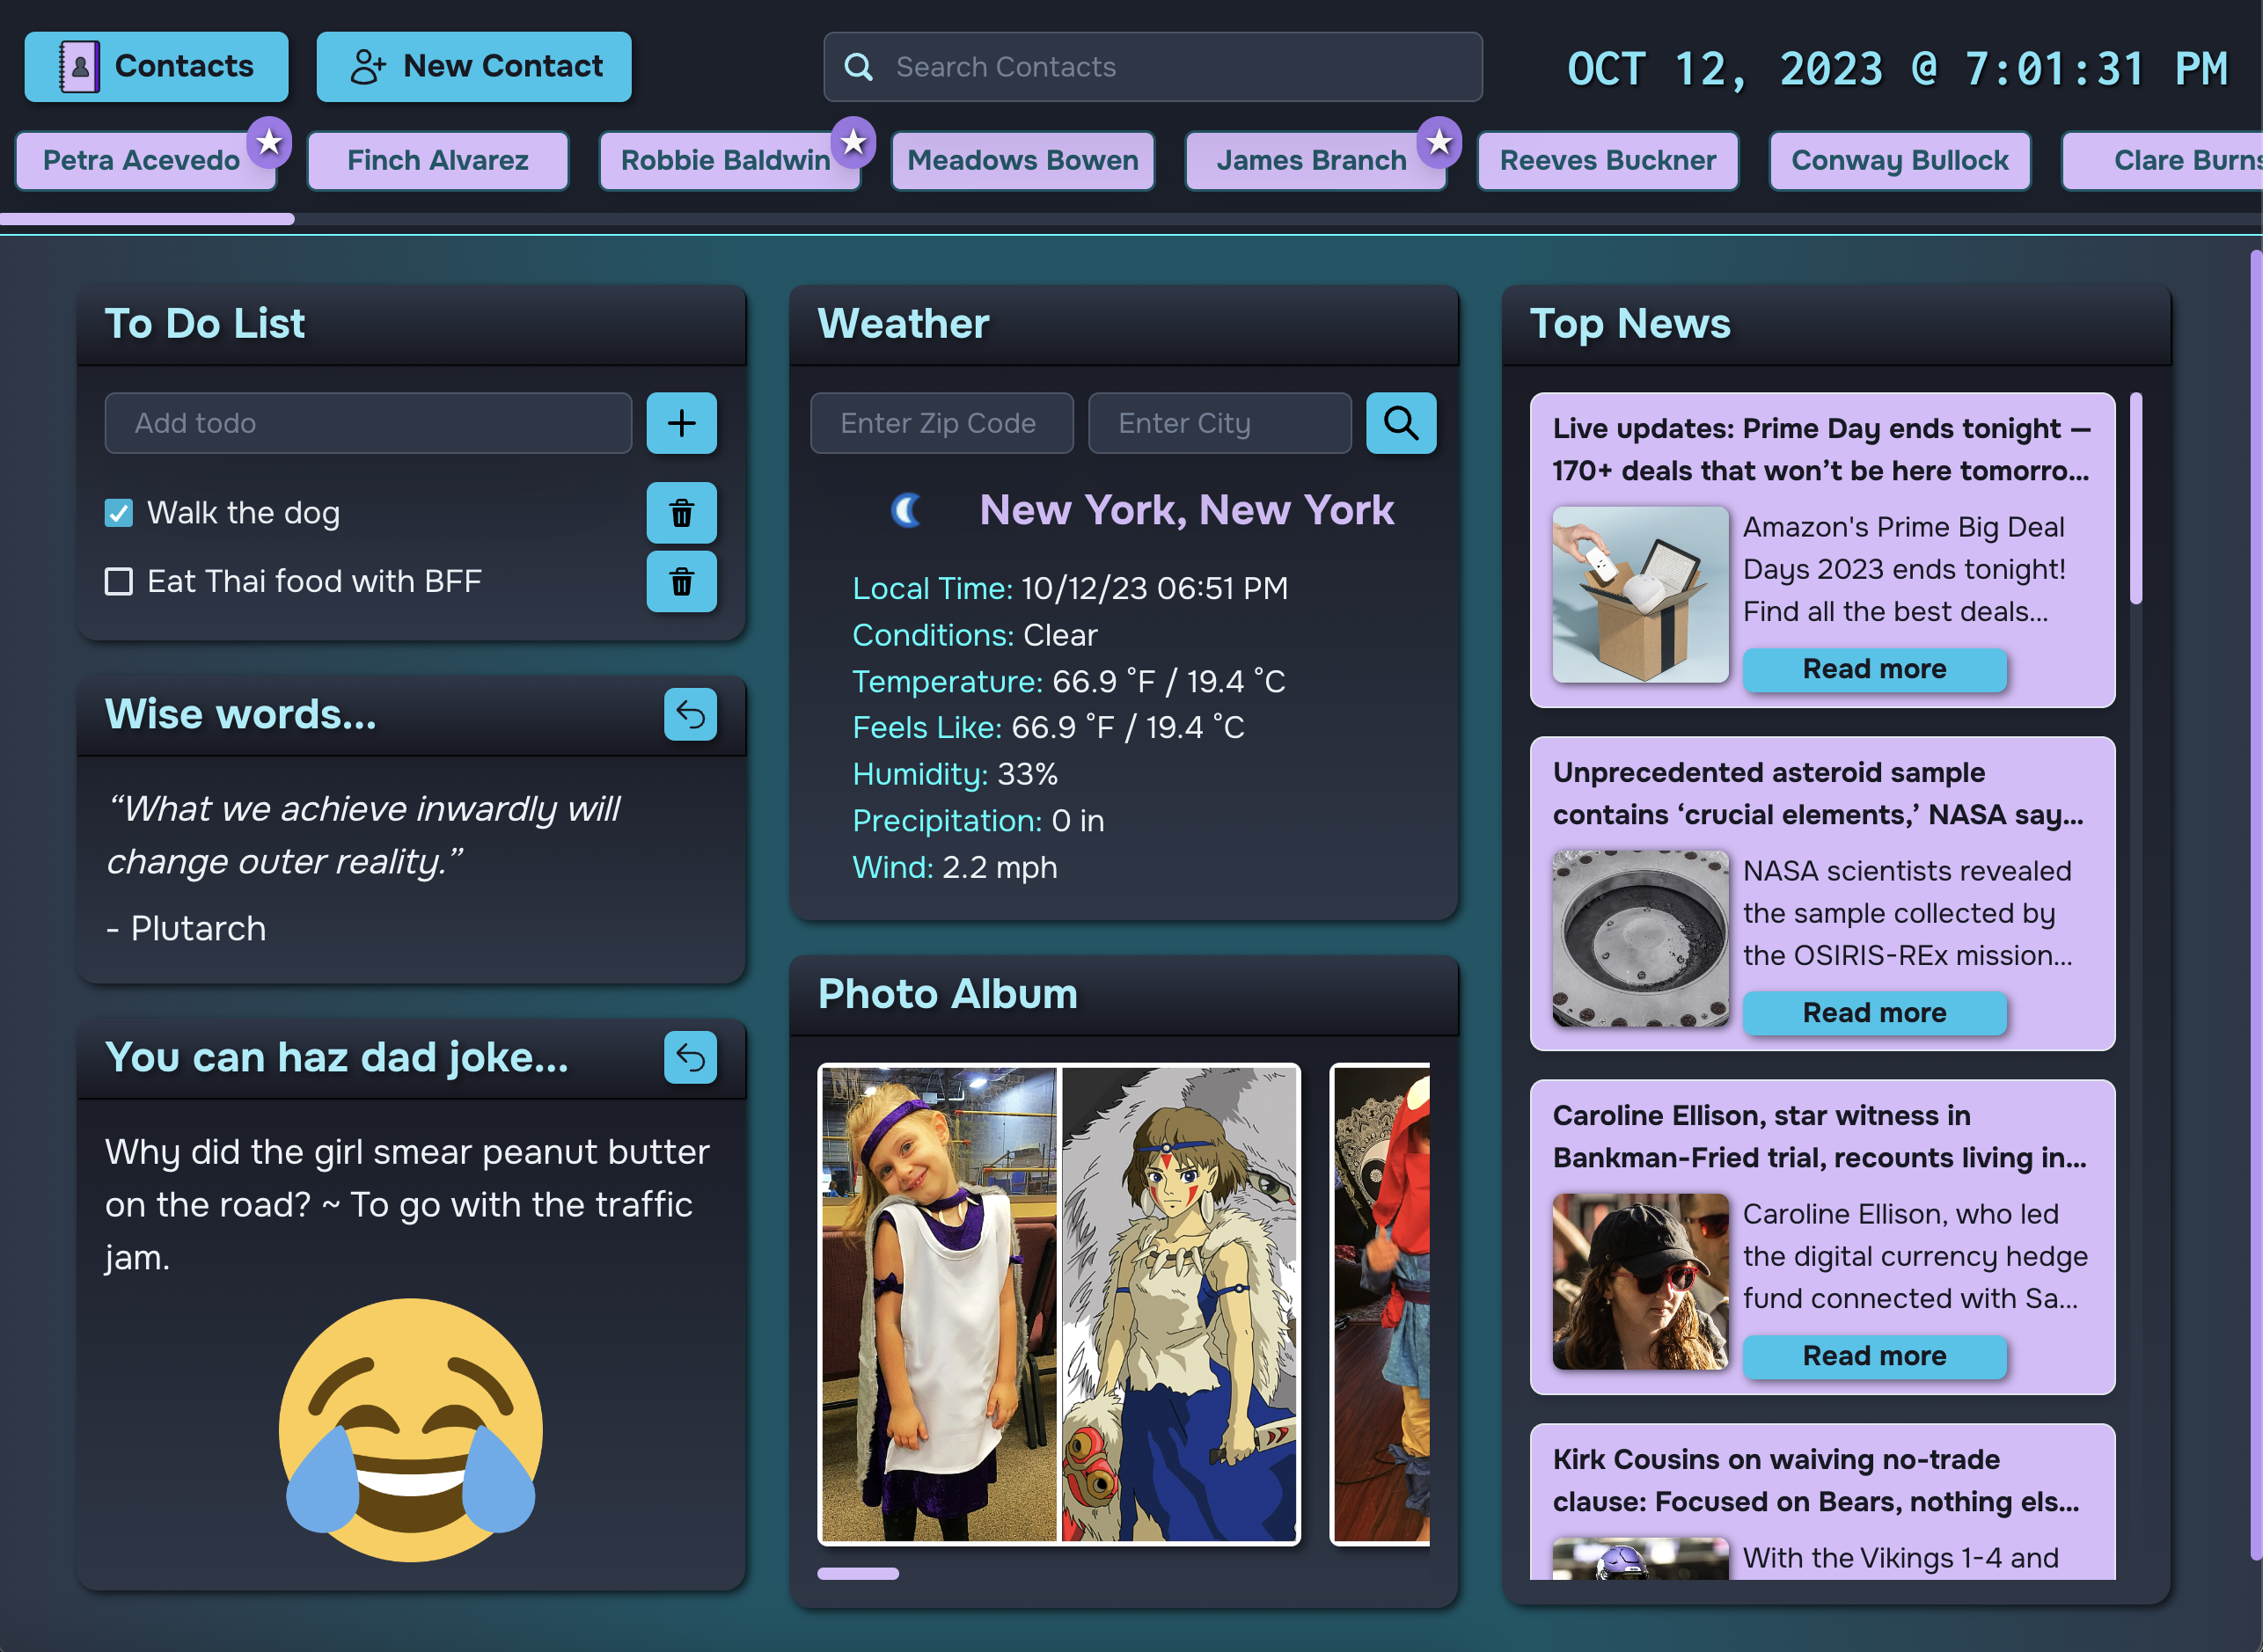Click the date and time clock
This screenshot has height=1652, width=2263.
[x=1897, y=69]
